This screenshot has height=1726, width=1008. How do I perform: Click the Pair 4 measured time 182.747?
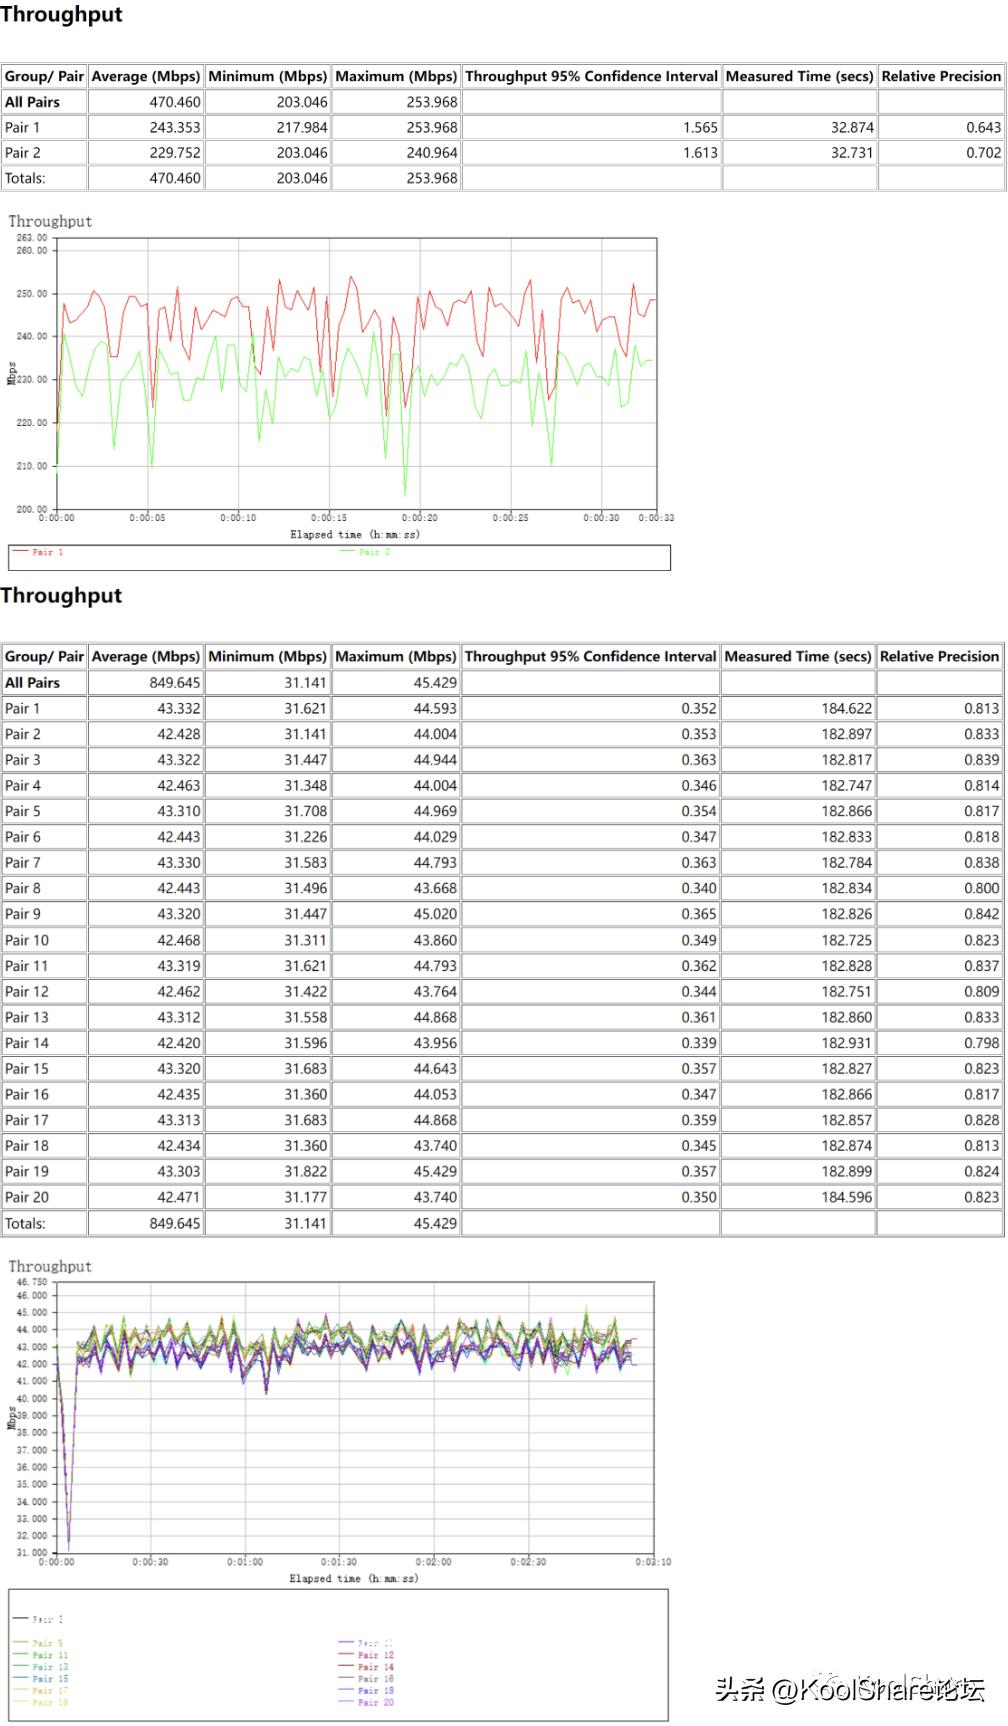847,785
